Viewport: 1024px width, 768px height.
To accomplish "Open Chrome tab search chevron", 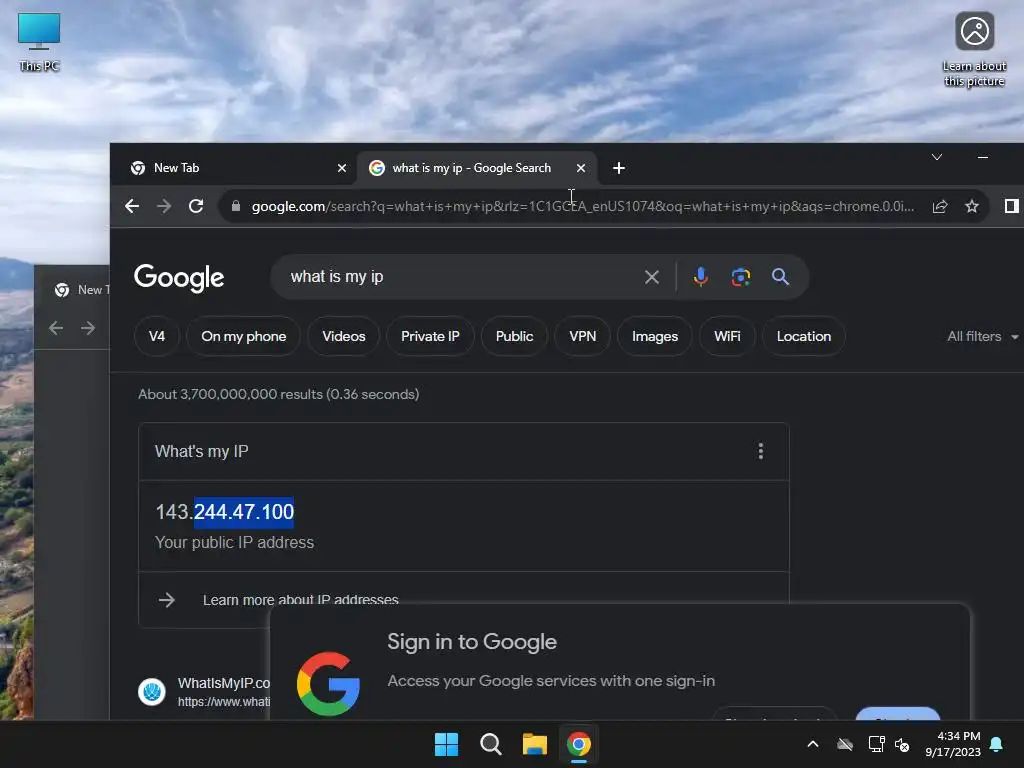I will coord(936,157).
